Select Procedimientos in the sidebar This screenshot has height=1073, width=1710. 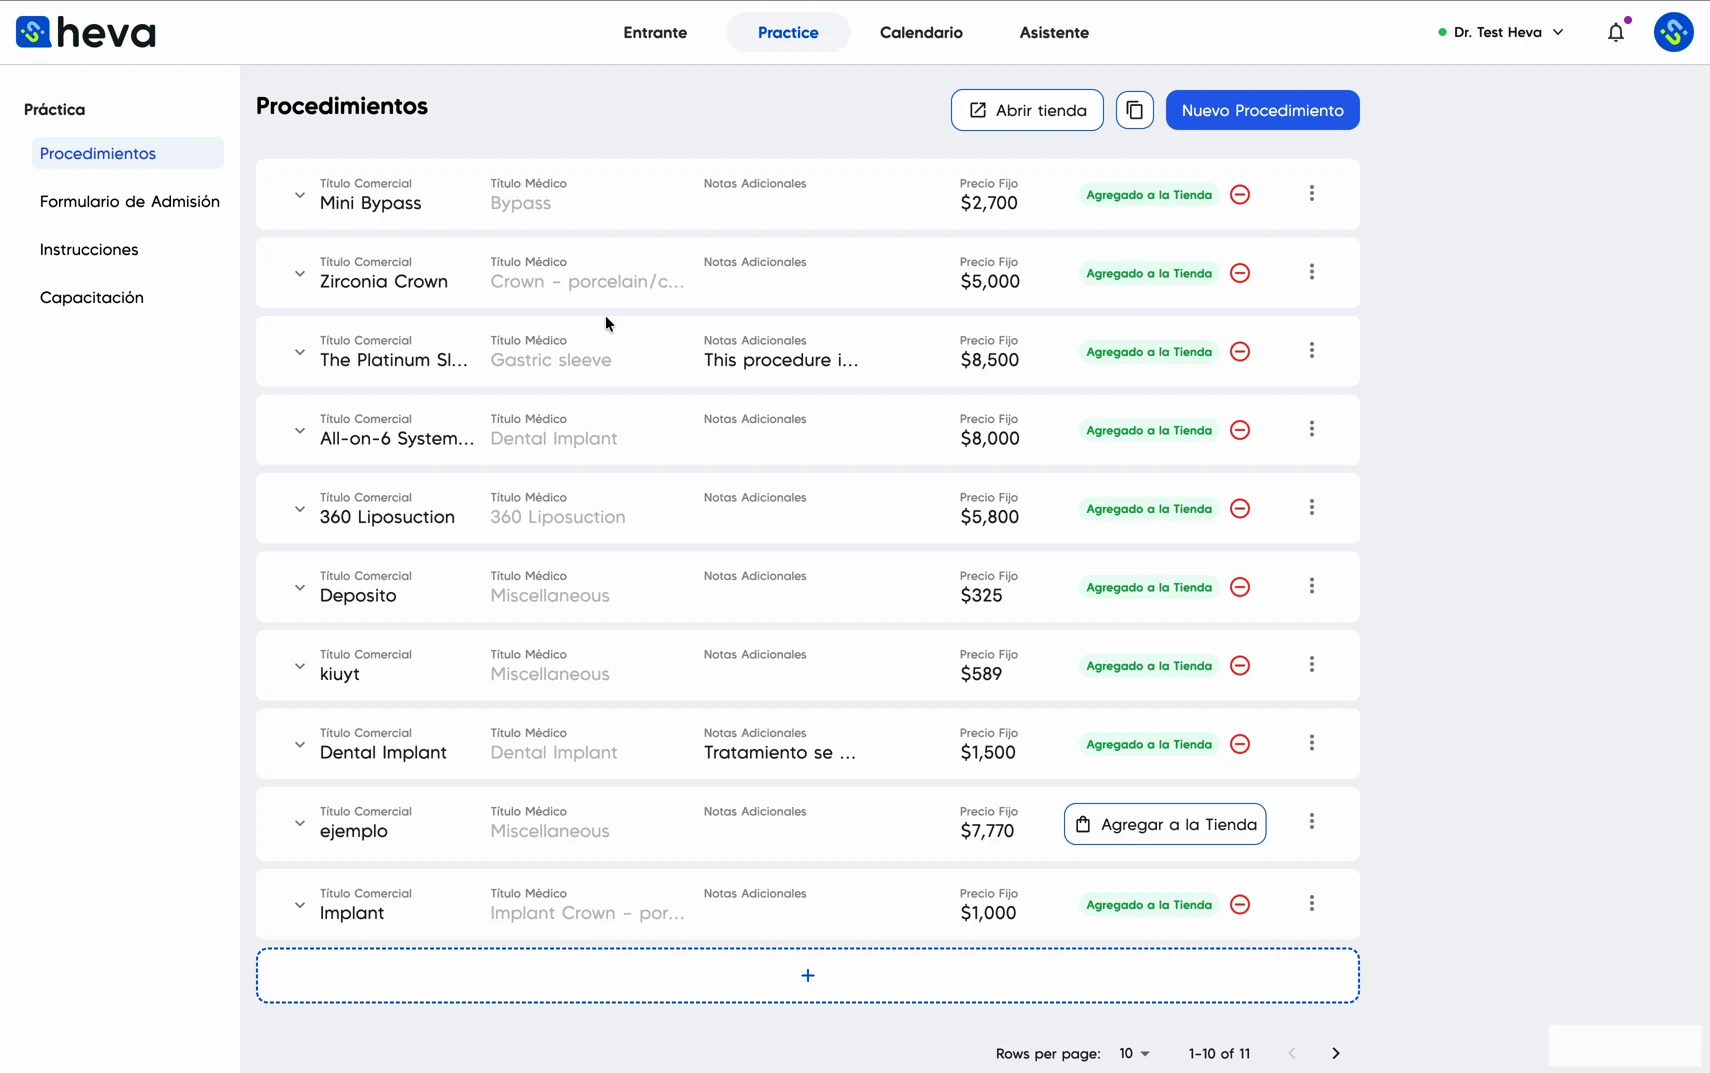click(128, 153)
